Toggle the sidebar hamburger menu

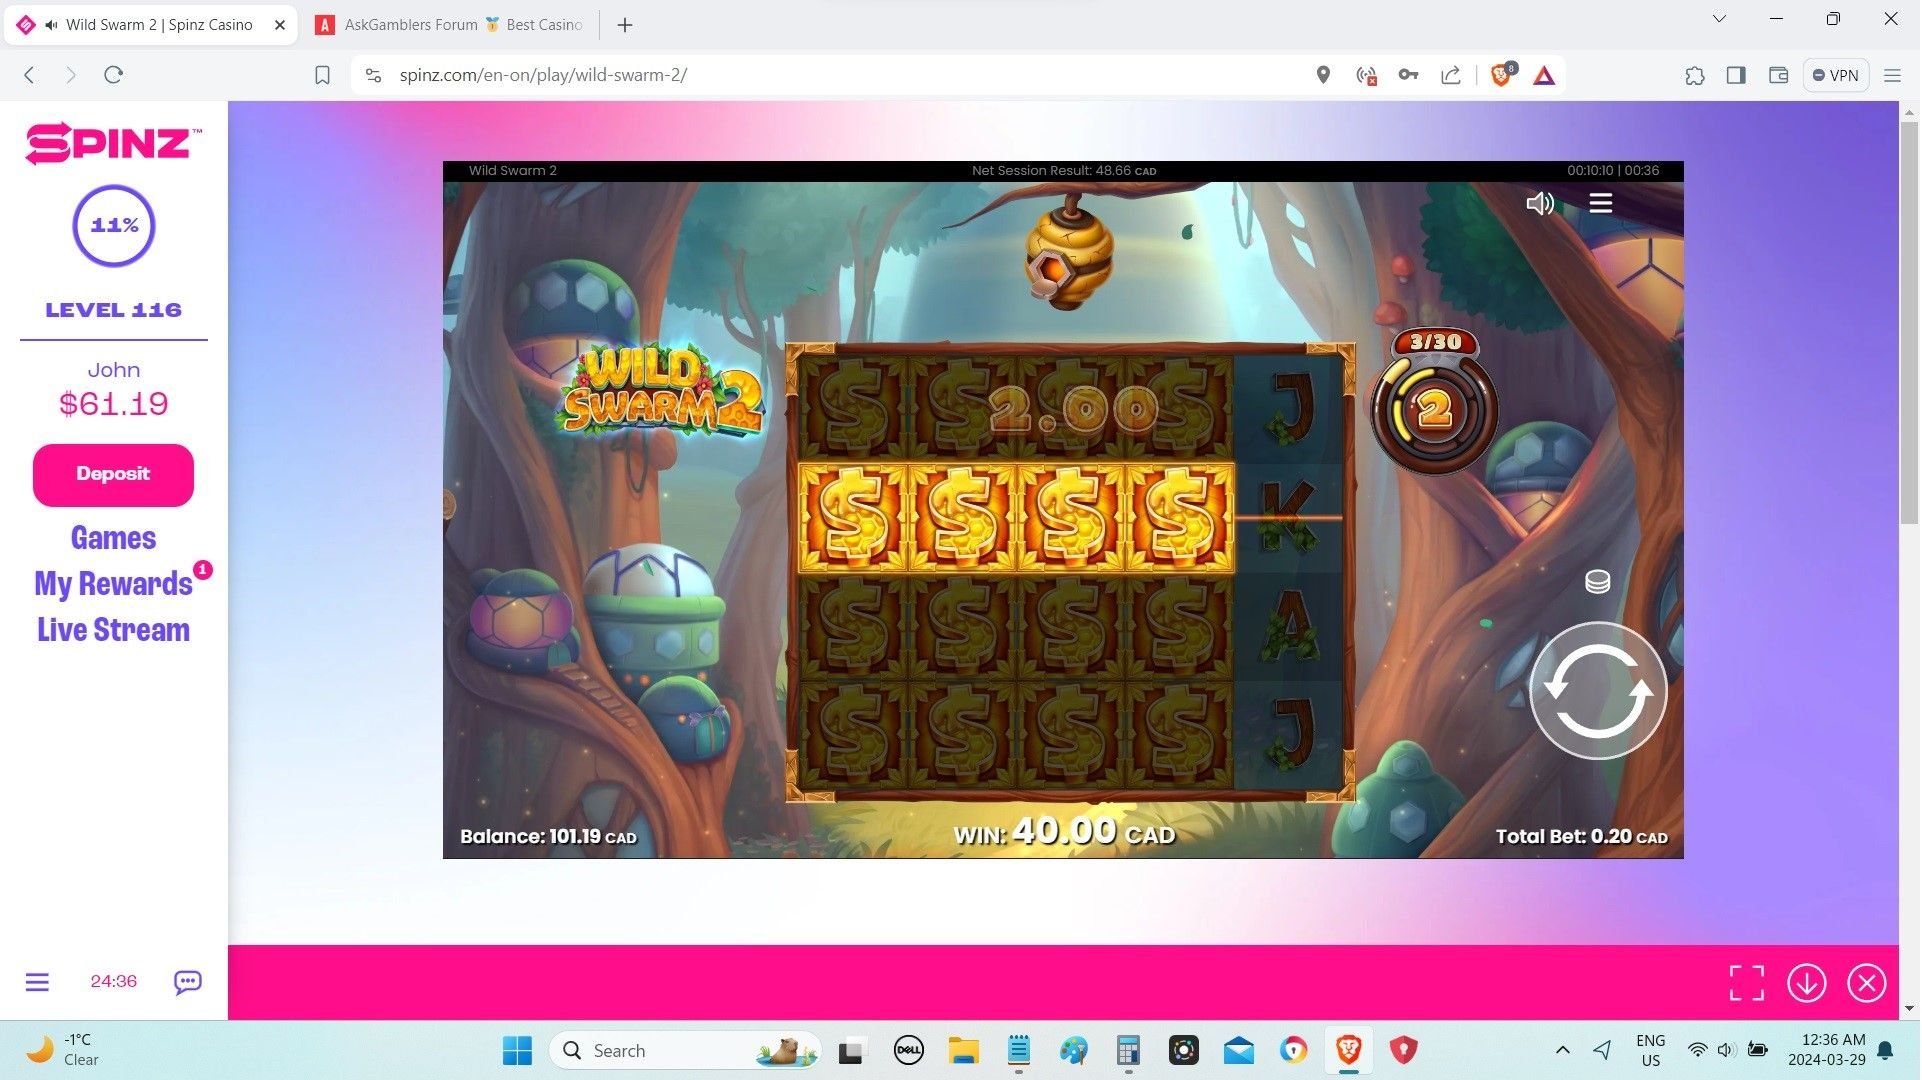(36, 982)
